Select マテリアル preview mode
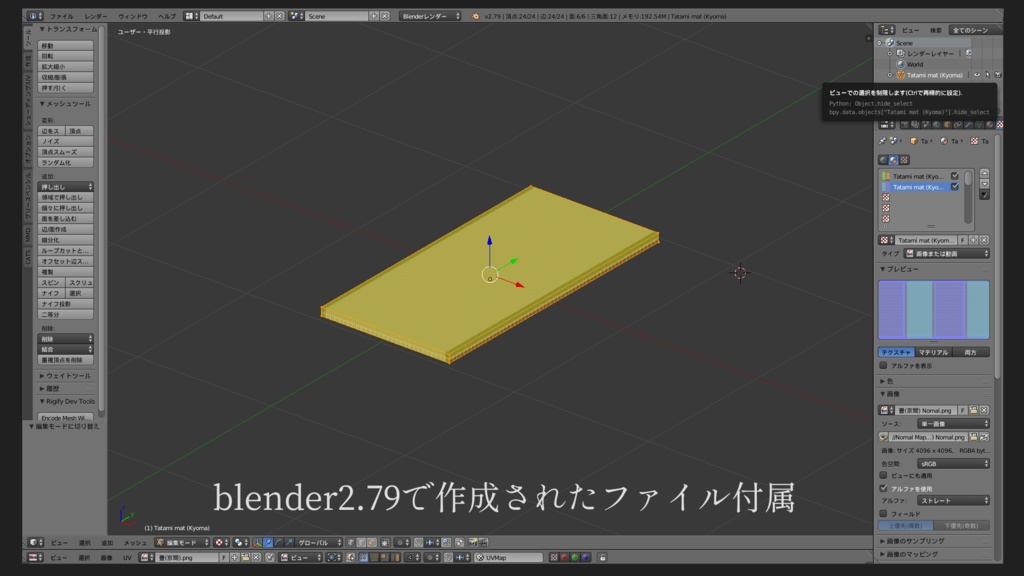 [933, 352]
